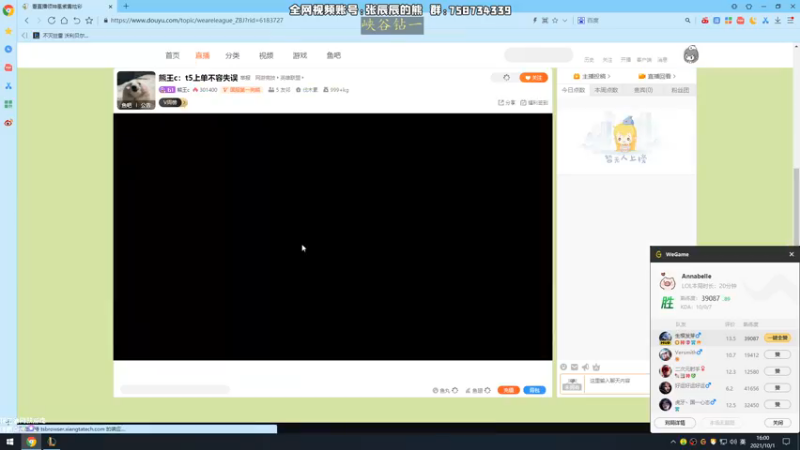Close the current Douyu browser tab

point(110,7)
